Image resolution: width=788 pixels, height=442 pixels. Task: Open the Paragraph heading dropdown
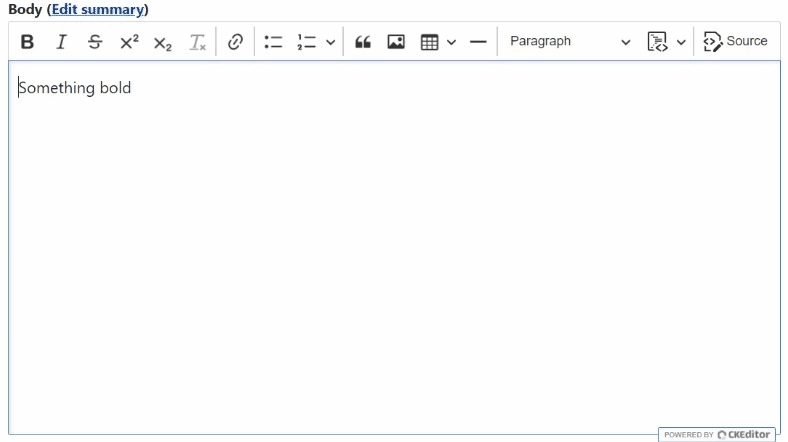569,42
